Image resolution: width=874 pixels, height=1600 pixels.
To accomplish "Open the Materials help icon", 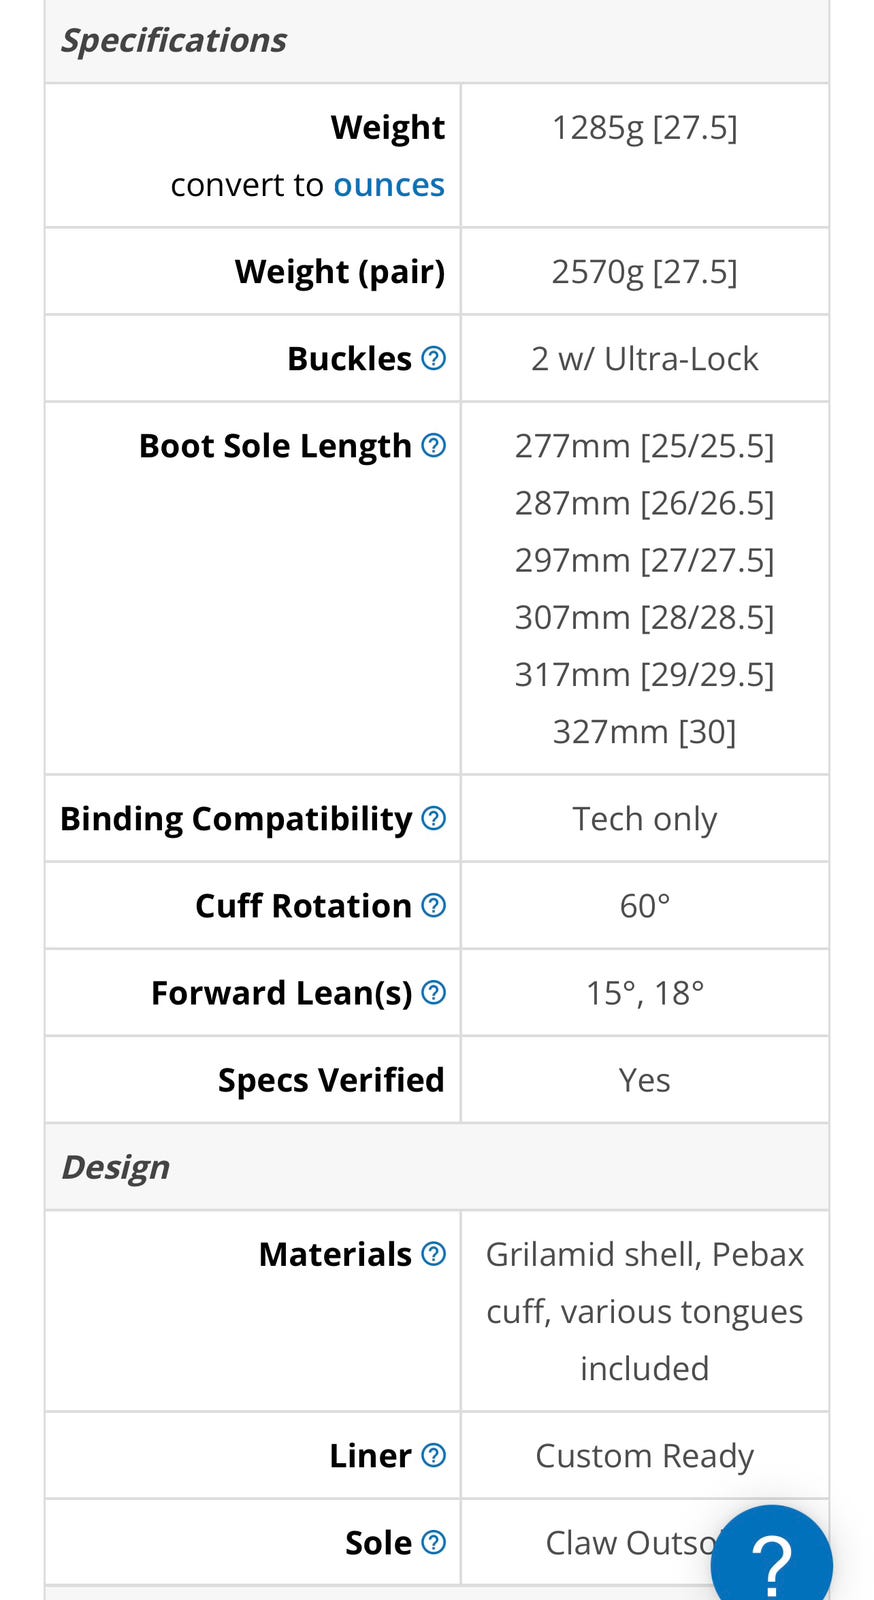I will [x=433, y=1253].
